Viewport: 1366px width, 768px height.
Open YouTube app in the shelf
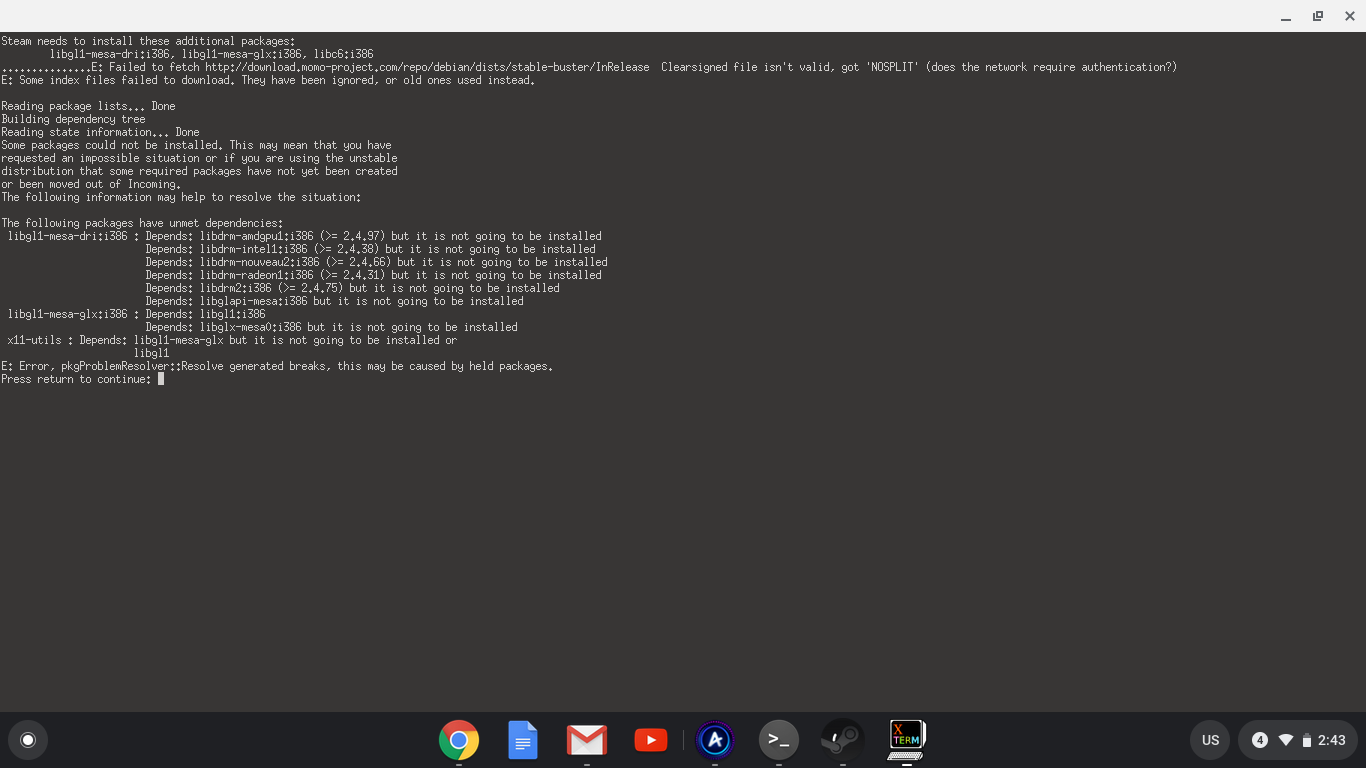651,740
